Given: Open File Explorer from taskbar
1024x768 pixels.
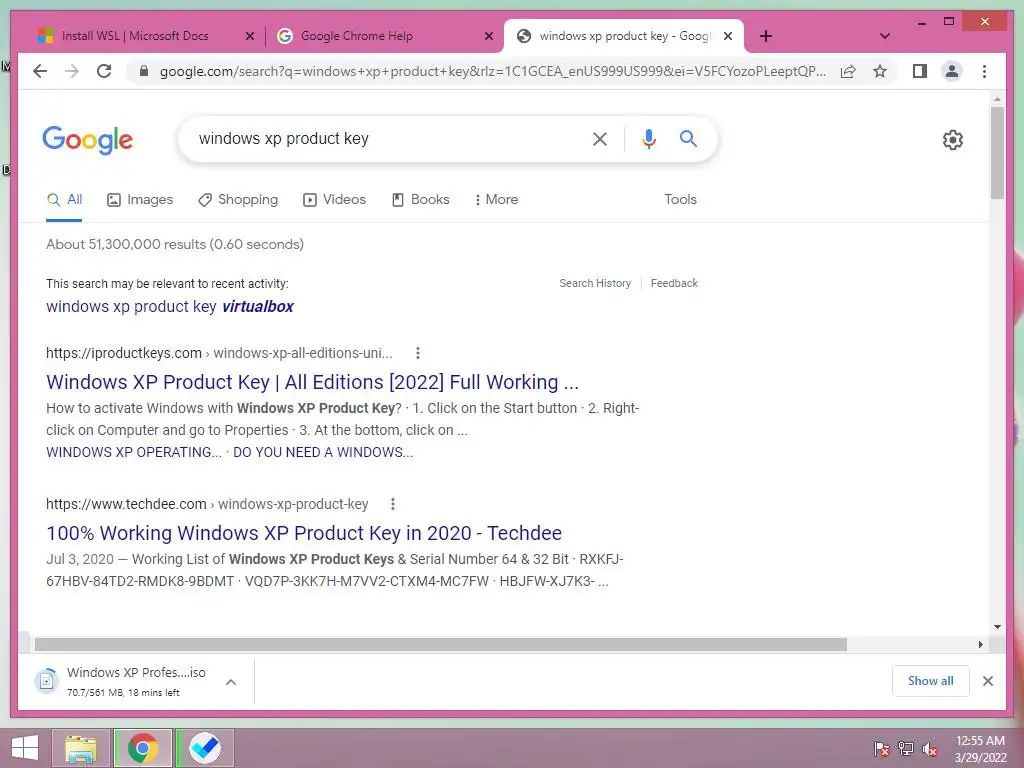Looking at the screenshot, I should (80, 748).
